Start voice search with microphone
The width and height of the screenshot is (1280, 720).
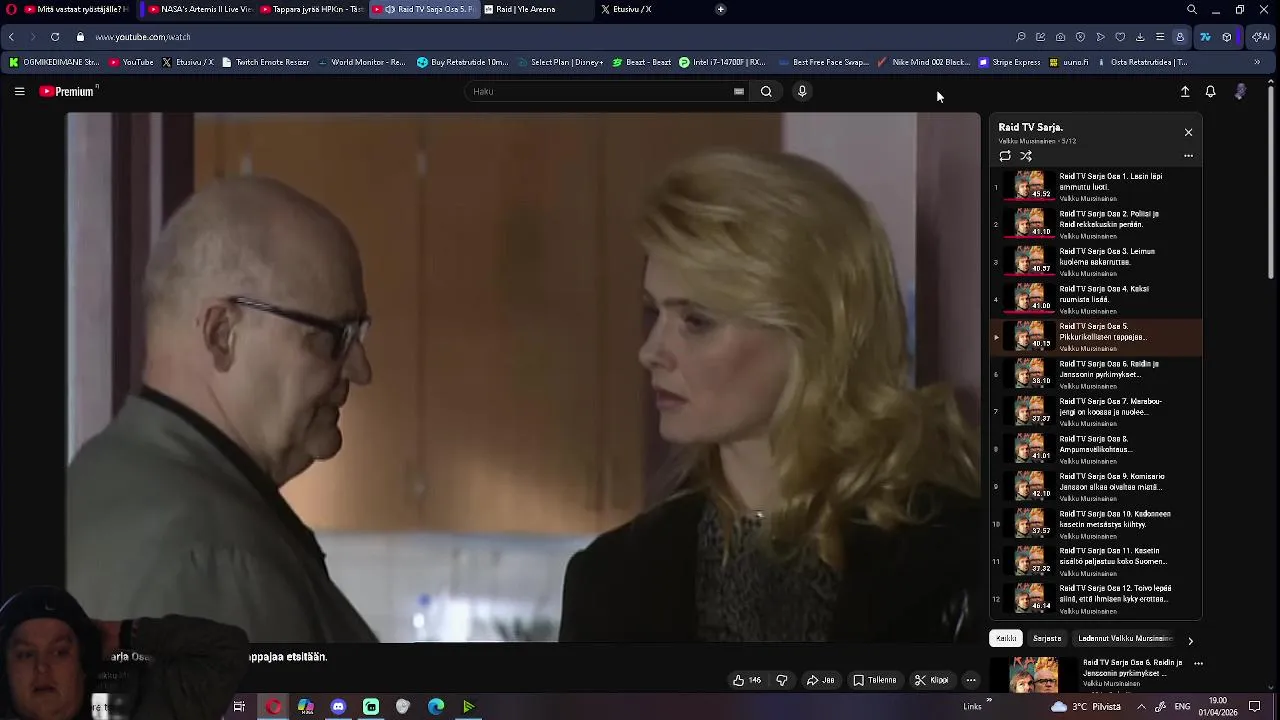pos(802,91)
